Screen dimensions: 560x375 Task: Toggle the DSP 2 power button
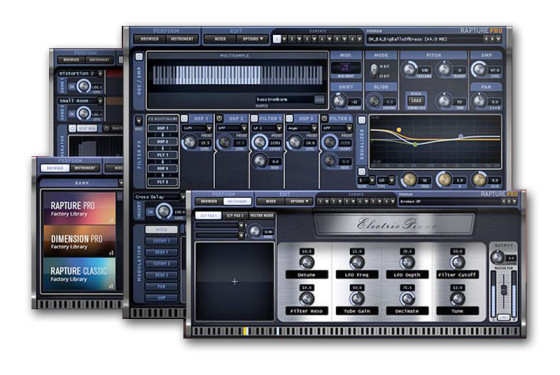pos(219,118)
